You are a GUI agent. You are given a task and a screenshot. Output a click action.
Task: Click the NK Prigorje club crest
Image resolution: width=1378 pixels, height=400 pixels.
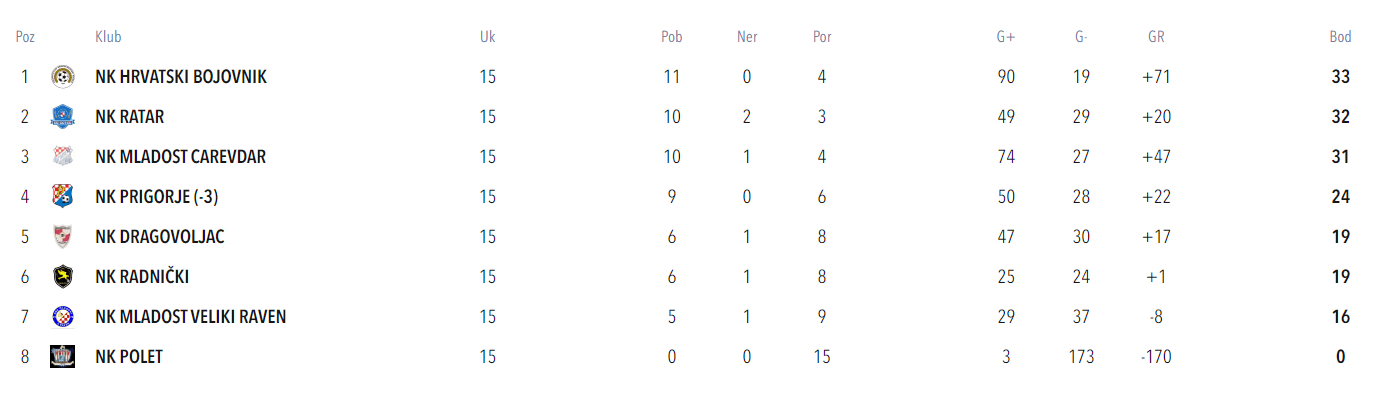coord(62,197)
